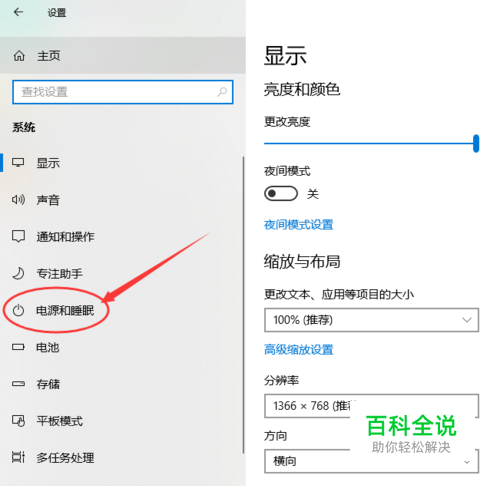This screenshot has height=486, width=500.
Task: Click the multitasking icon for 多任务处理
Action: pos(18,457)
